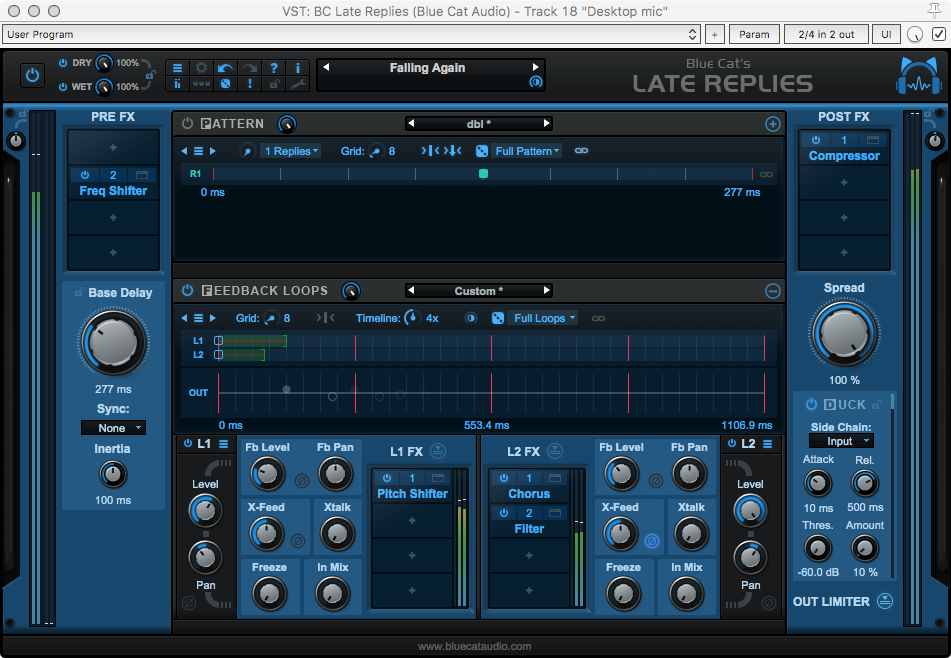Click the Feedback Loops randomize dice icon
The height and width of the screenshot is (658, 951).
click(497, 318)
